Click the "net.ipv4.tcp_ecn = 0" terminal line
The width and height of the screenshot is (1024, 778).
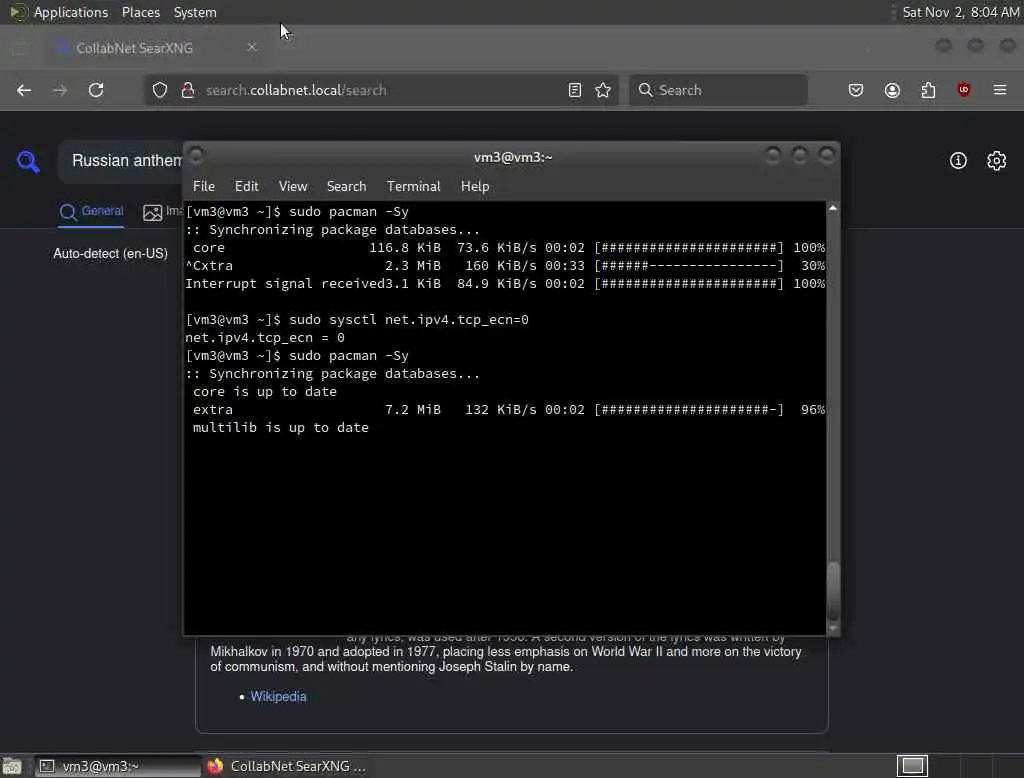tap(264, 338)
